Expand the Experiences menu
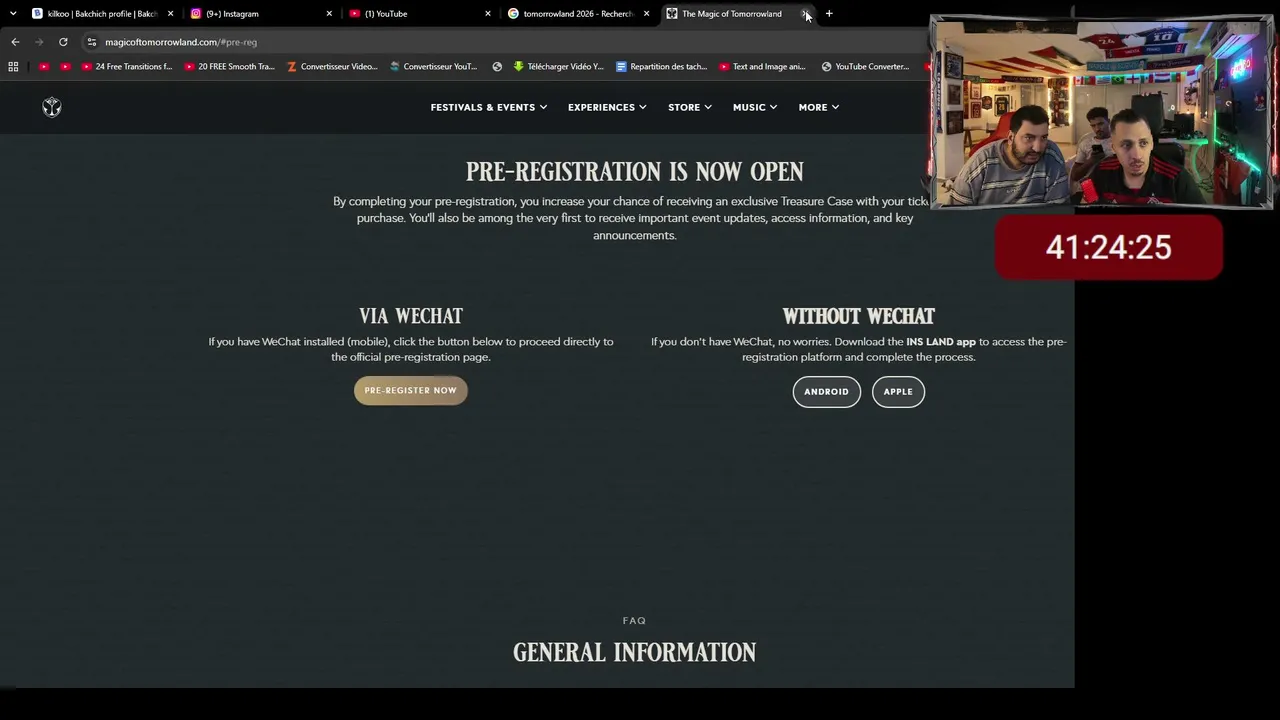Viewport: 1280px width, 720px height. (607, 107)
